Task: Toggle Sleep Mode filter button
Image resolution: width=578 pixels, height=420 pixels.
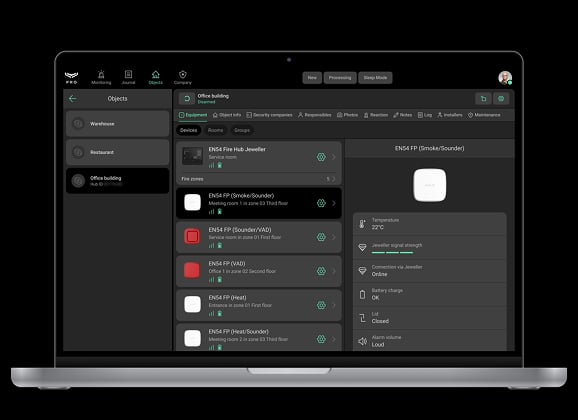Action: click(x=375, y=78)
